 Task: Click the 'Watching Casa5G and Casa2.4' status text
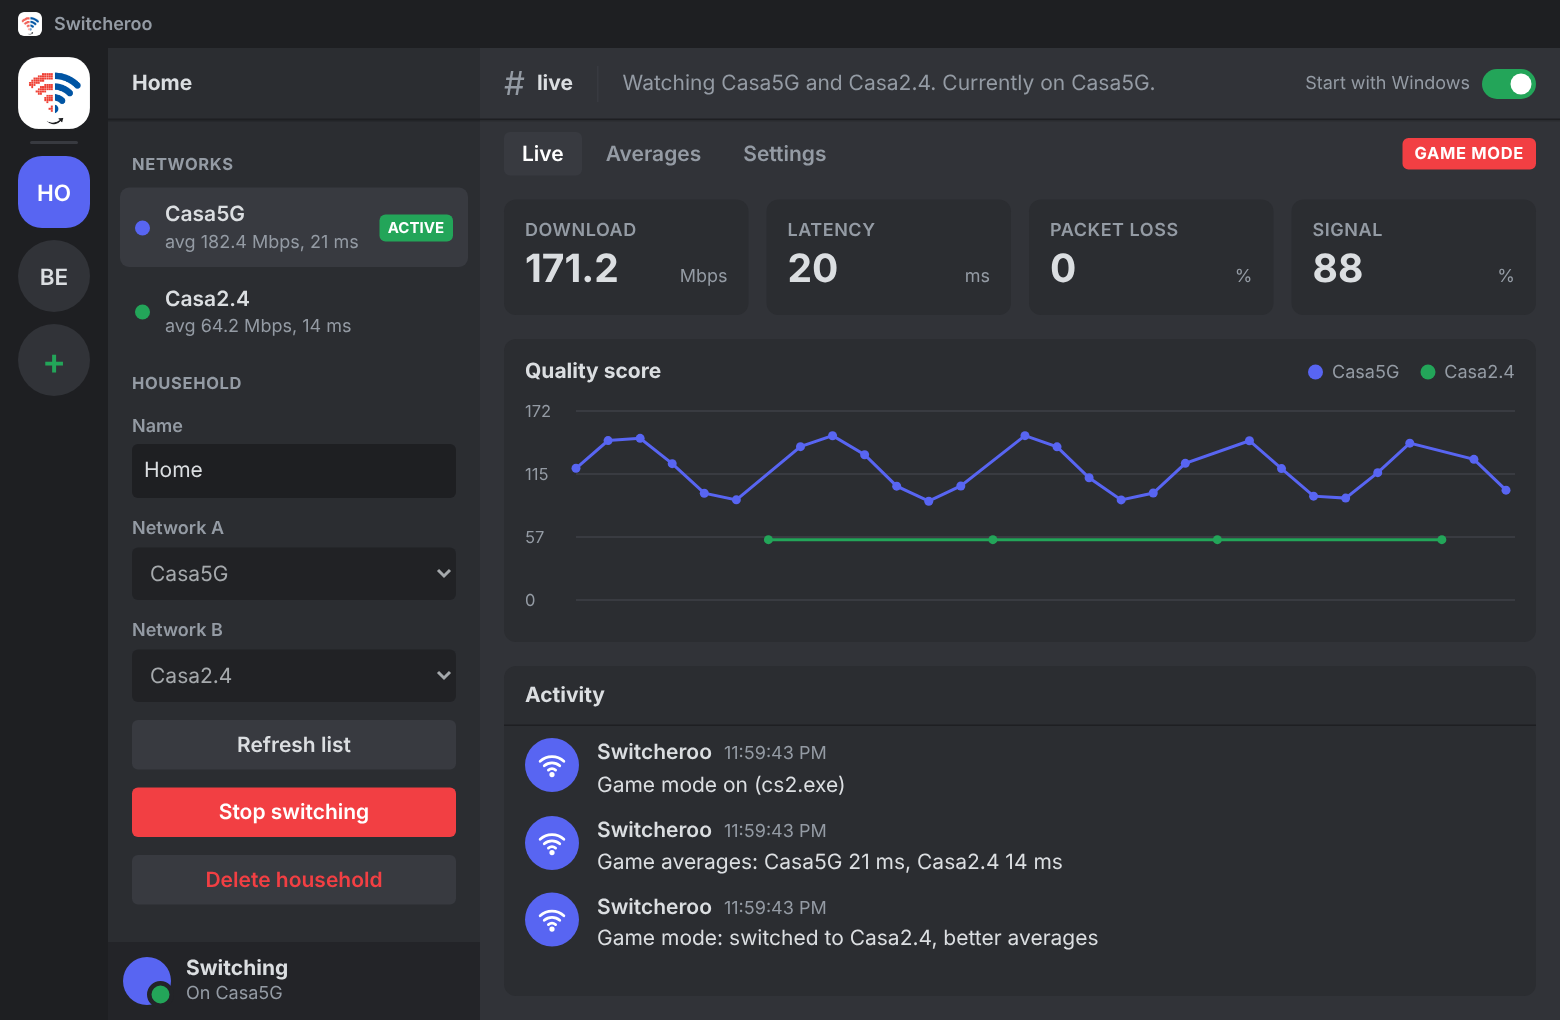889,83
